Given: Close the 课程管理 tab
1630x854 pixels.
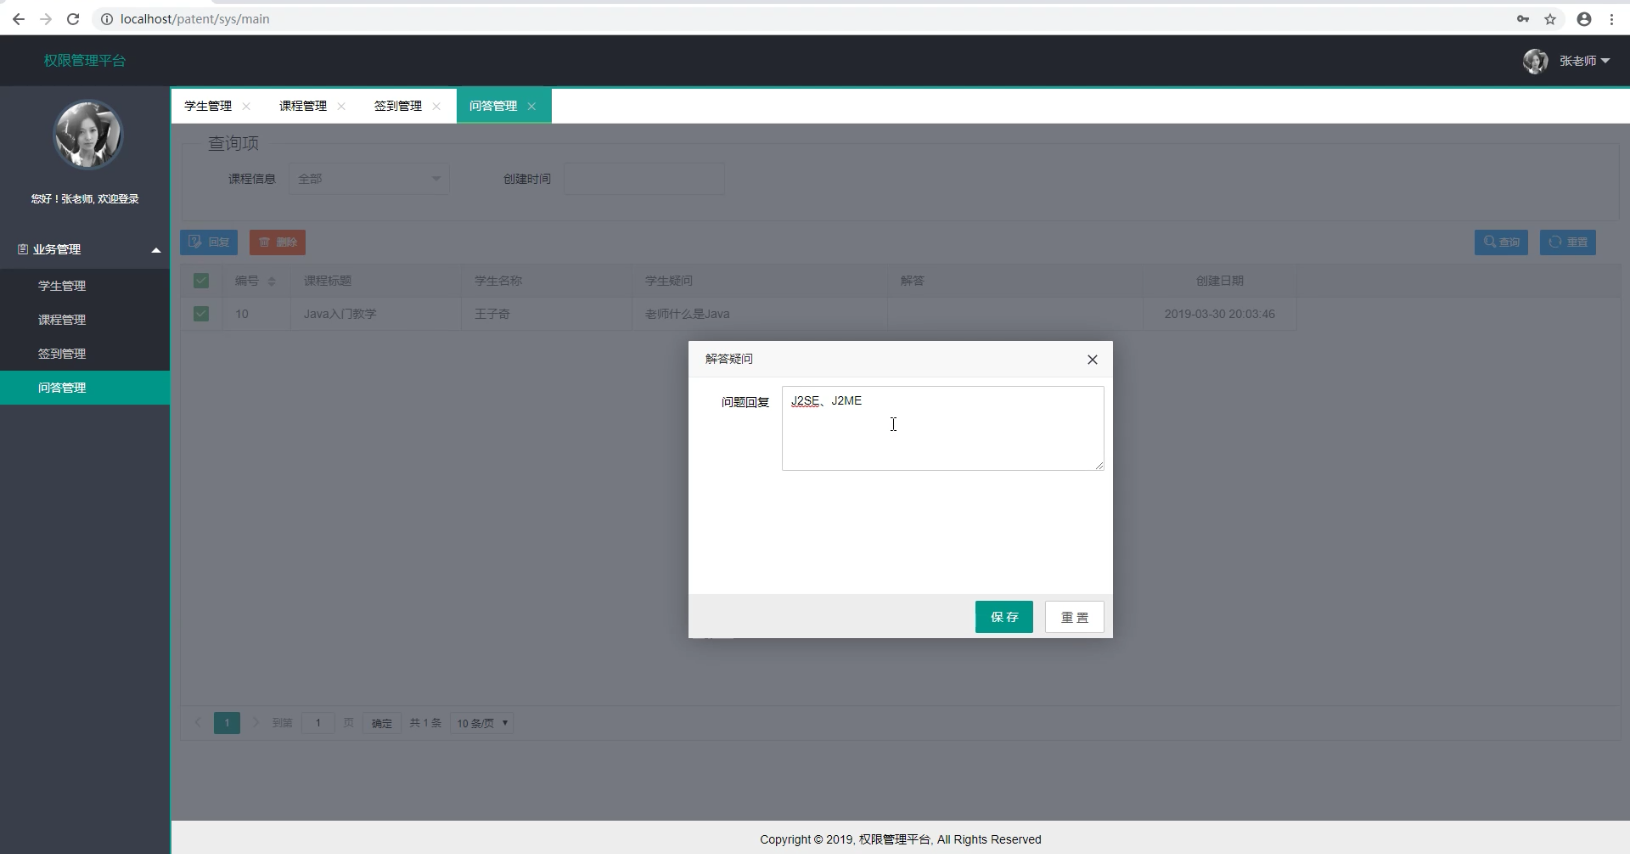Looking at the screenshot, I should 341,106.
